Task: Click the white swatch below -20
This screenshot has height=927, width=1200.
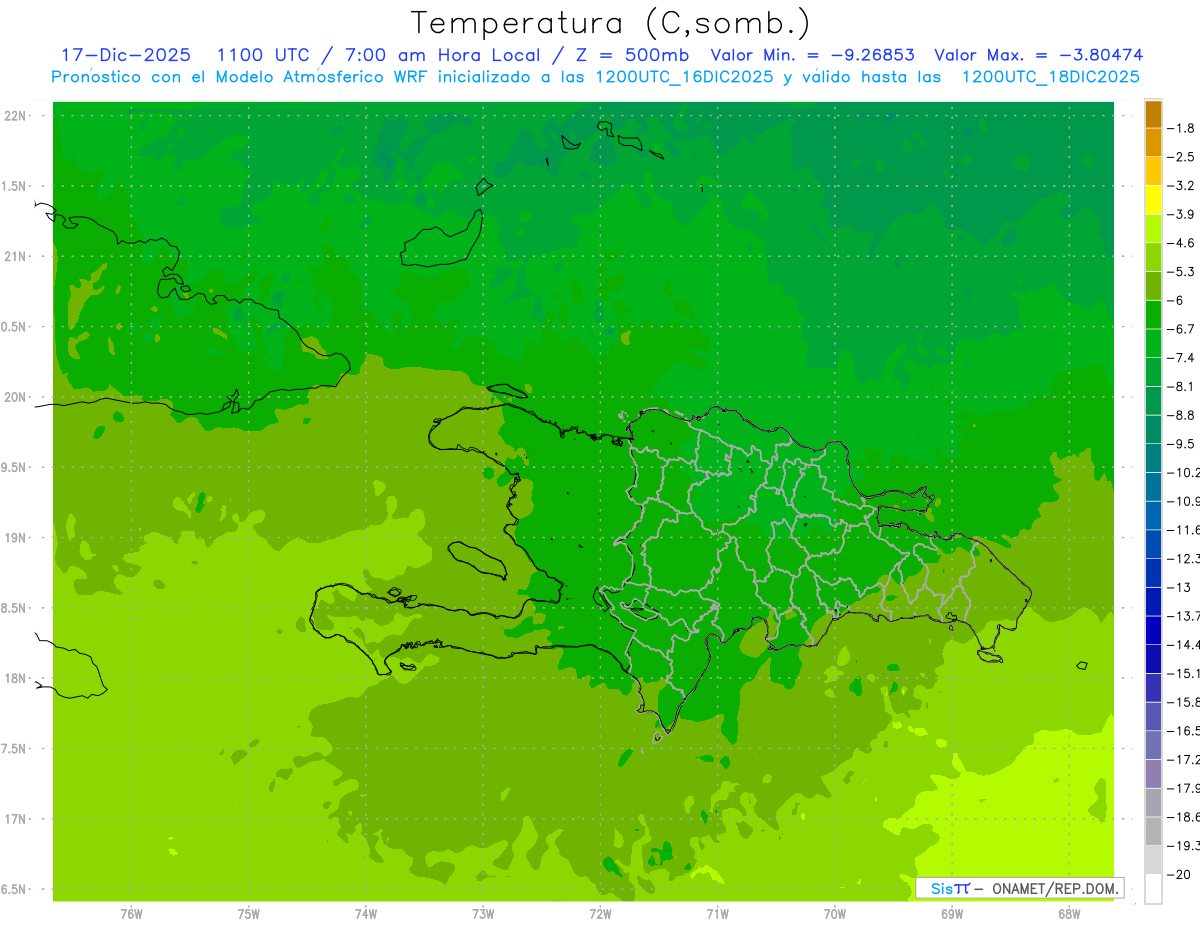Action: tap(1153, 889)
